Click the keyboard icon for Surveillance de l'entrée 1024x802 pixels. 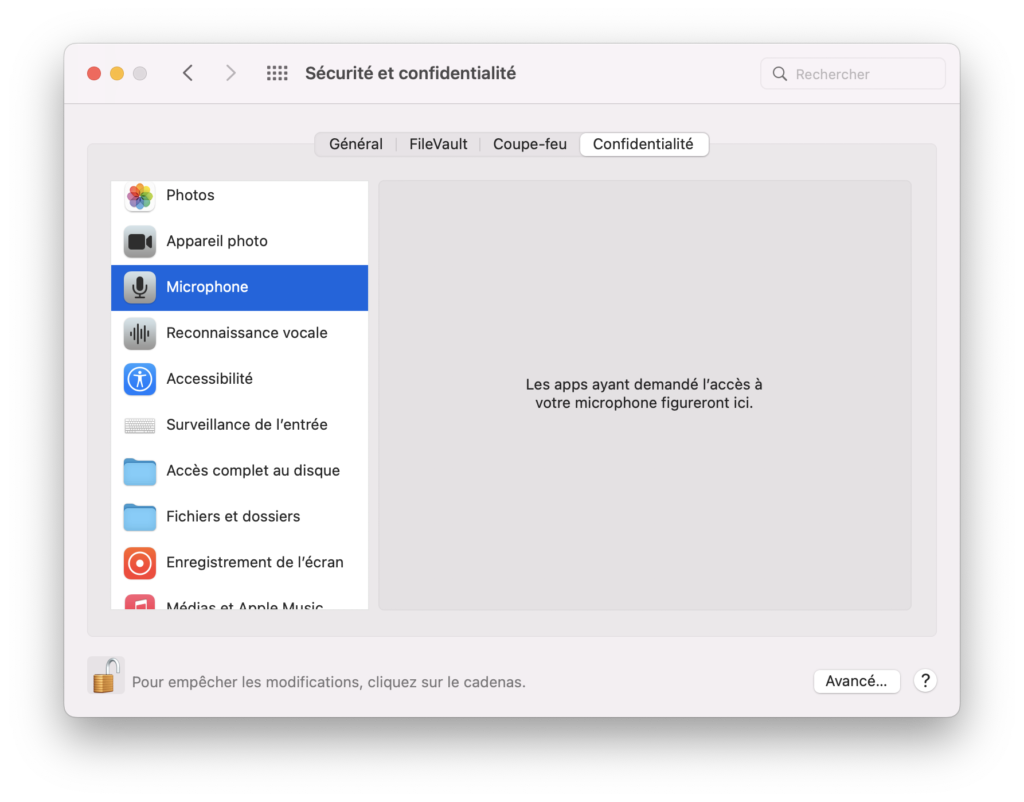pos(140,426)
